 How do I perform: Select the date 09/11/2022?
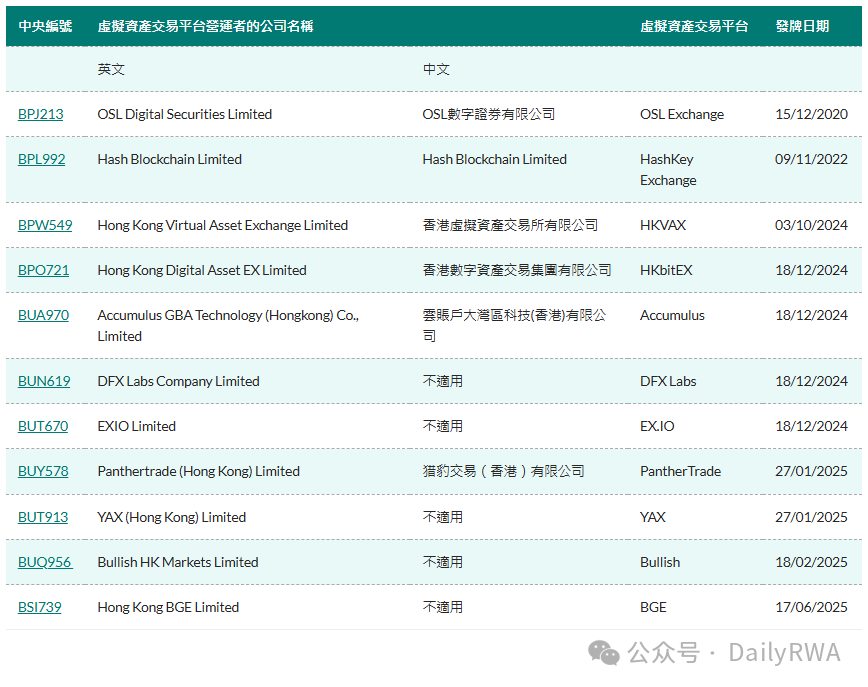812,159
